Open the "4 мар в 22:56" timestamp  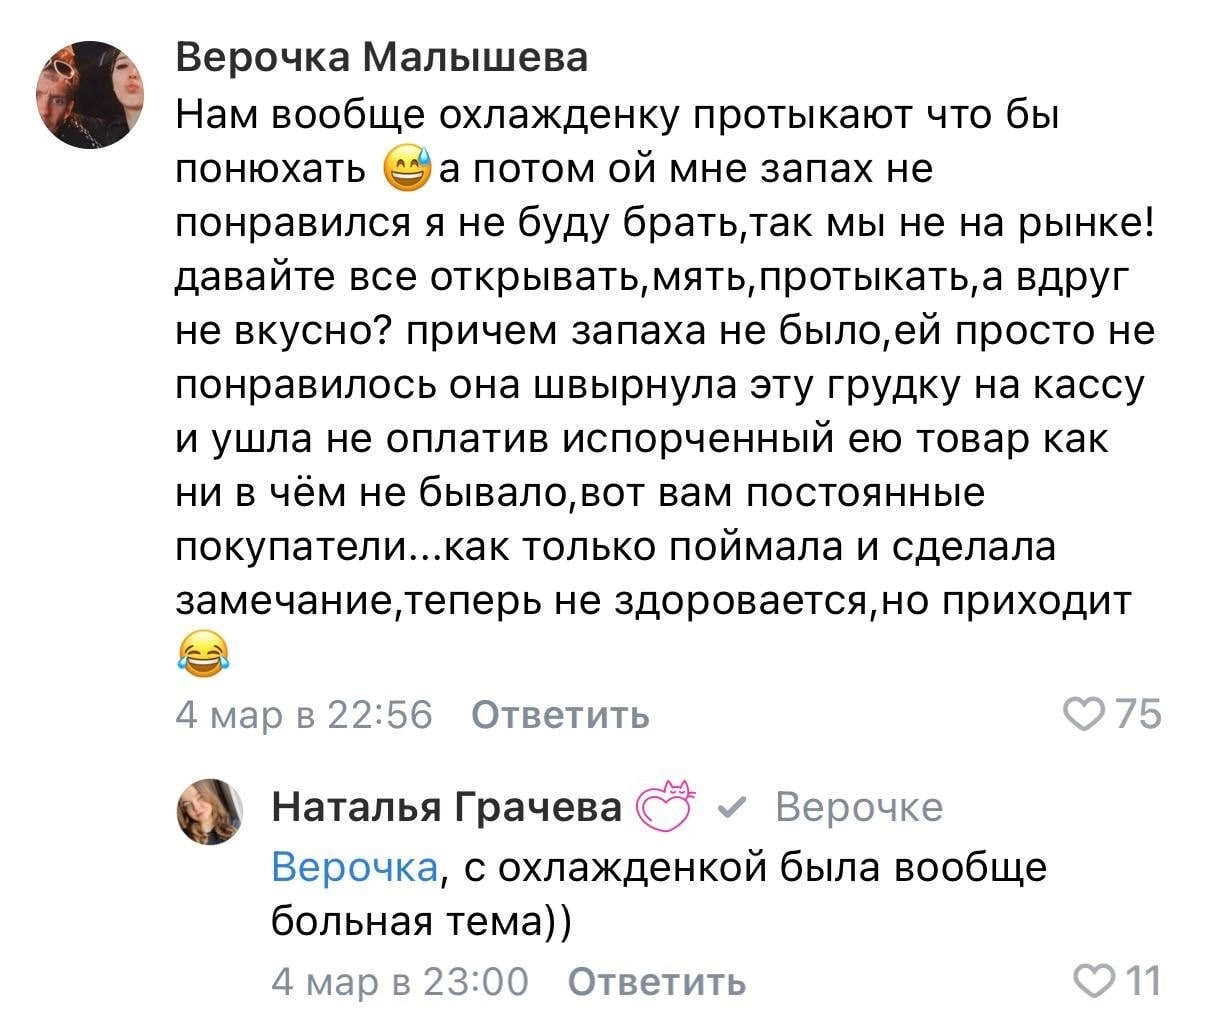point(304,715)
